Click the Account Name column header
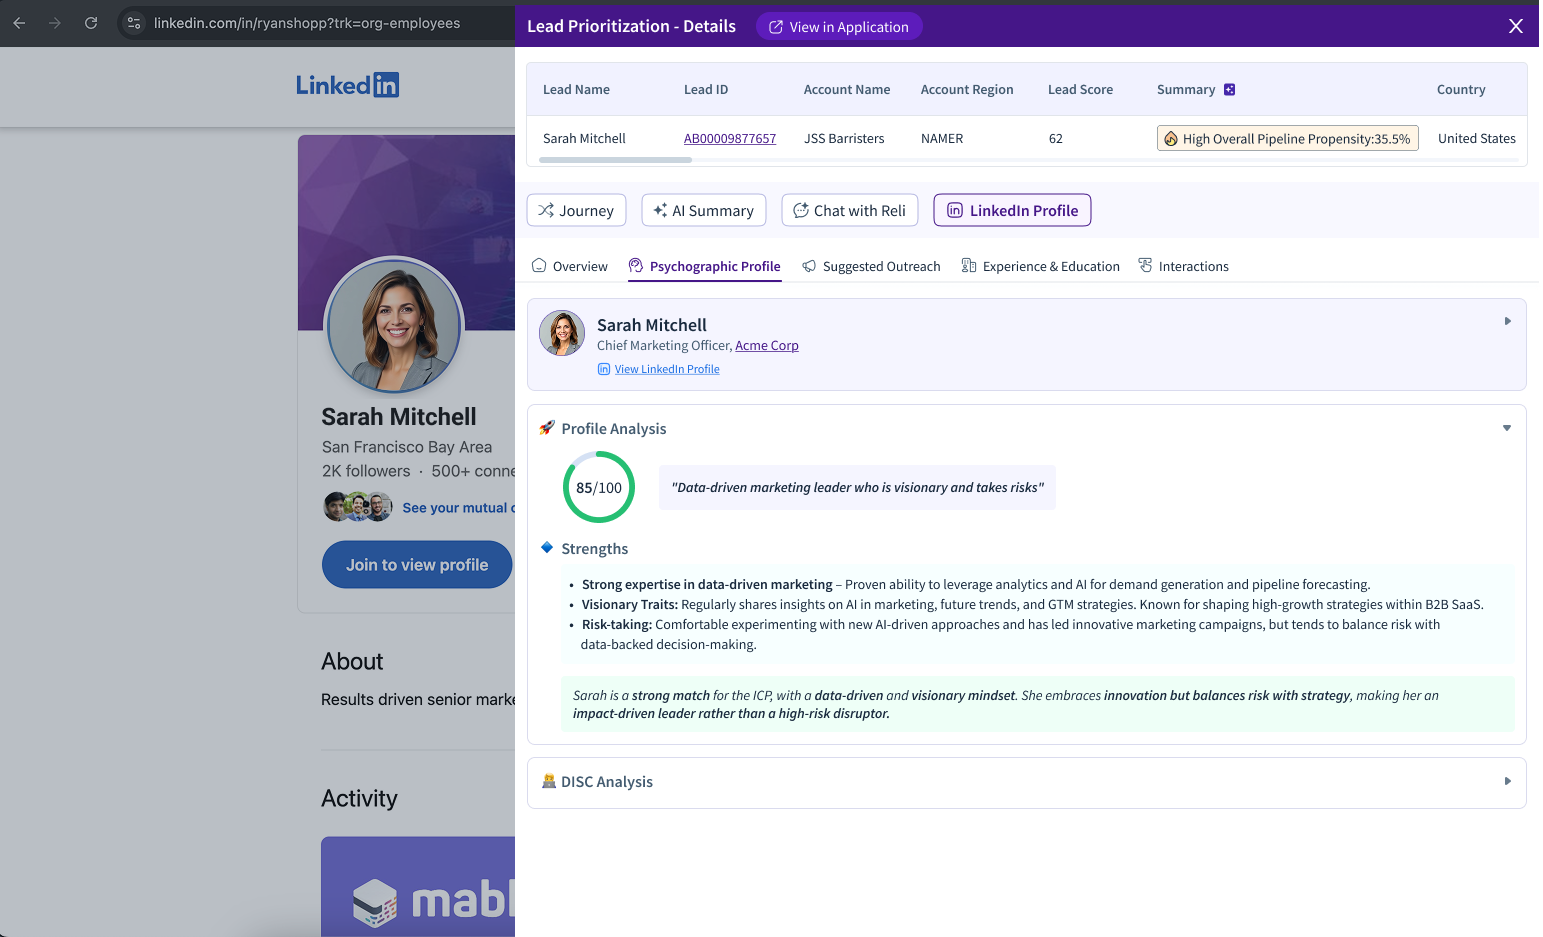The height and width of the screenshot is (937, 1543). 847,90
